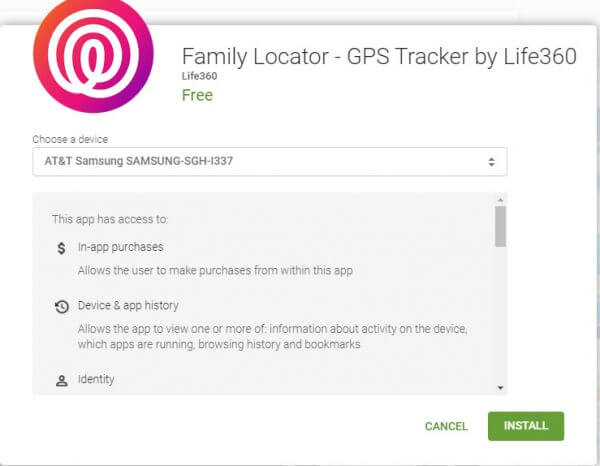Click the 'This app has access to' text
This screenshot has height=466, width=600.
110,219
